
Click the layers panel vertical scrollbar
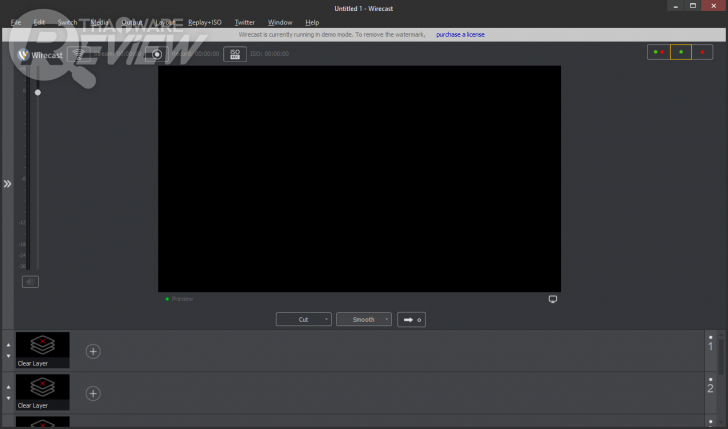pyautogui.click(x=721, y=357)
